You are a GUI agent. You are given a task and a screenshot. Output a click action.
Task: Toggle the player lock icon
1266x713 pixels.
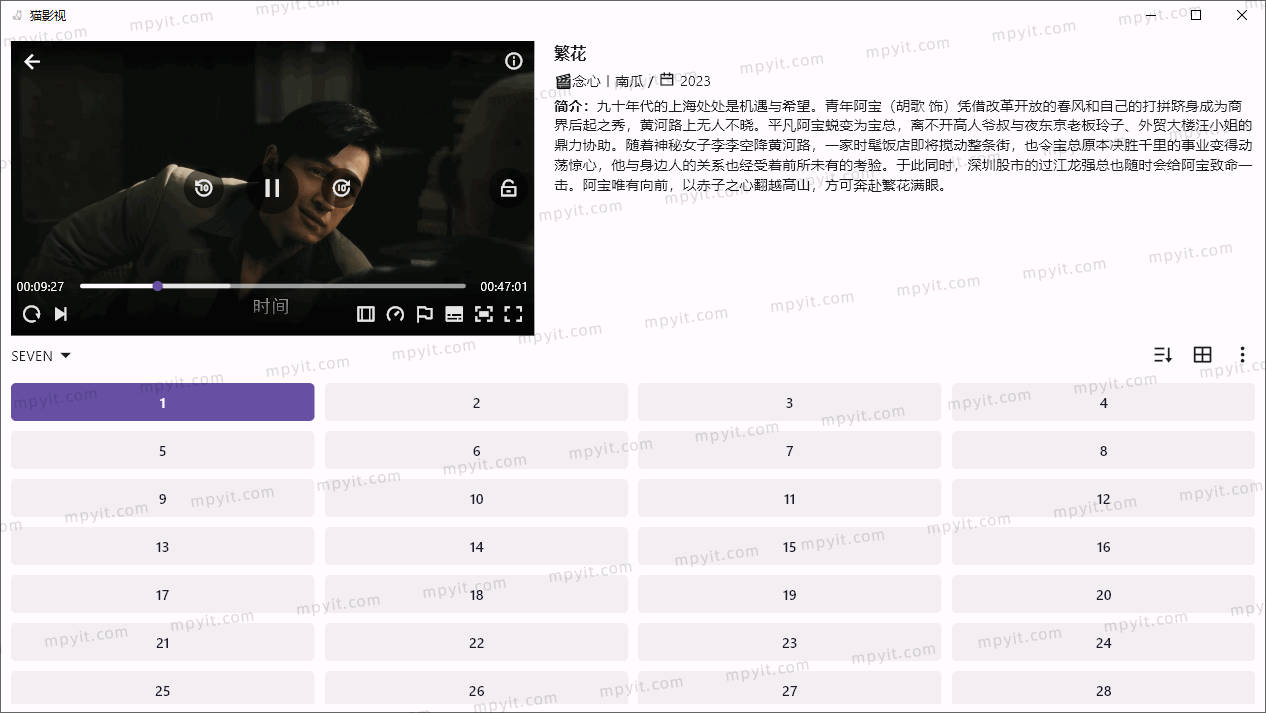pyautogui.click(x=509, y=187)
